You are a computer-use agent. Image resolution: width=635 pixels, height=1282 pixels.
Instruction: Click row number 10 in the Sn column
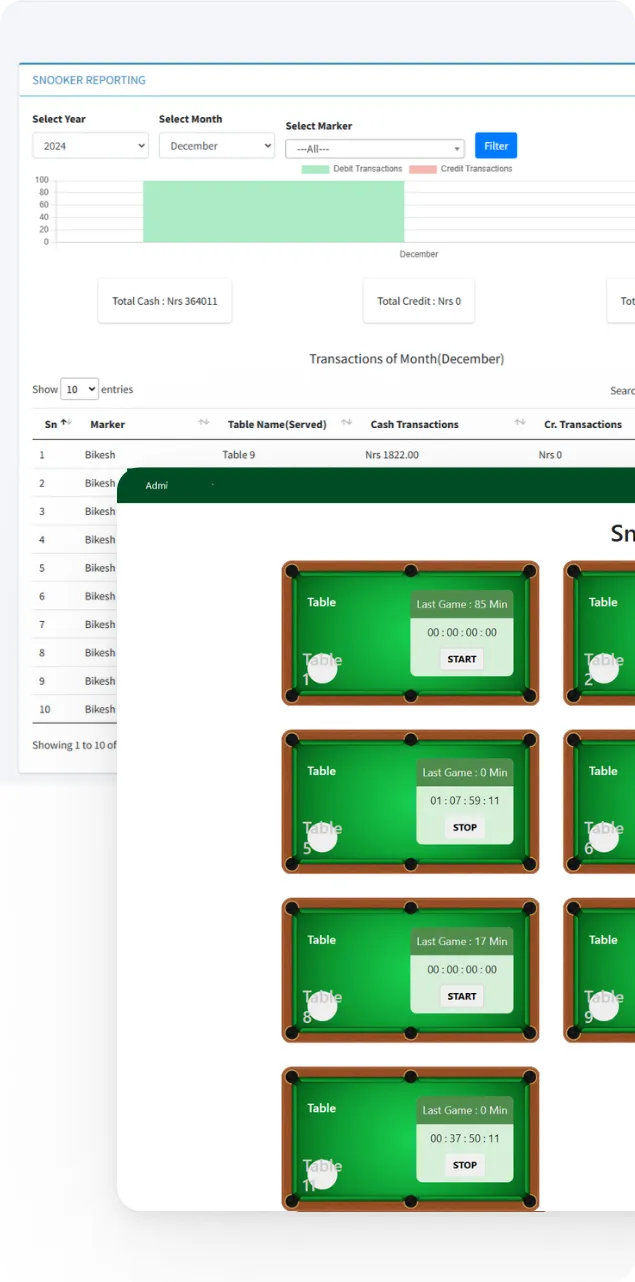[43, 709]
